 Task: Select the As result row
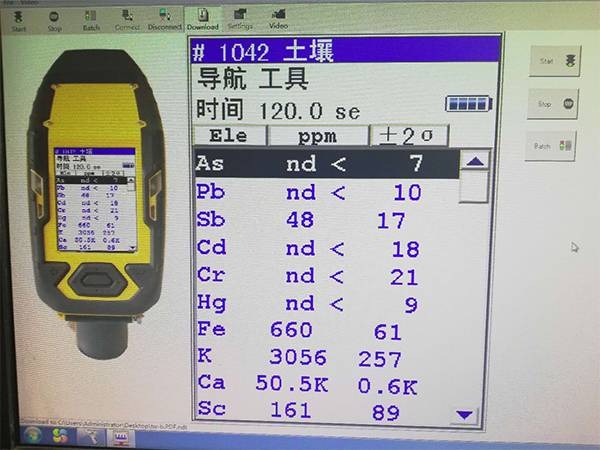tap(327, 163)
